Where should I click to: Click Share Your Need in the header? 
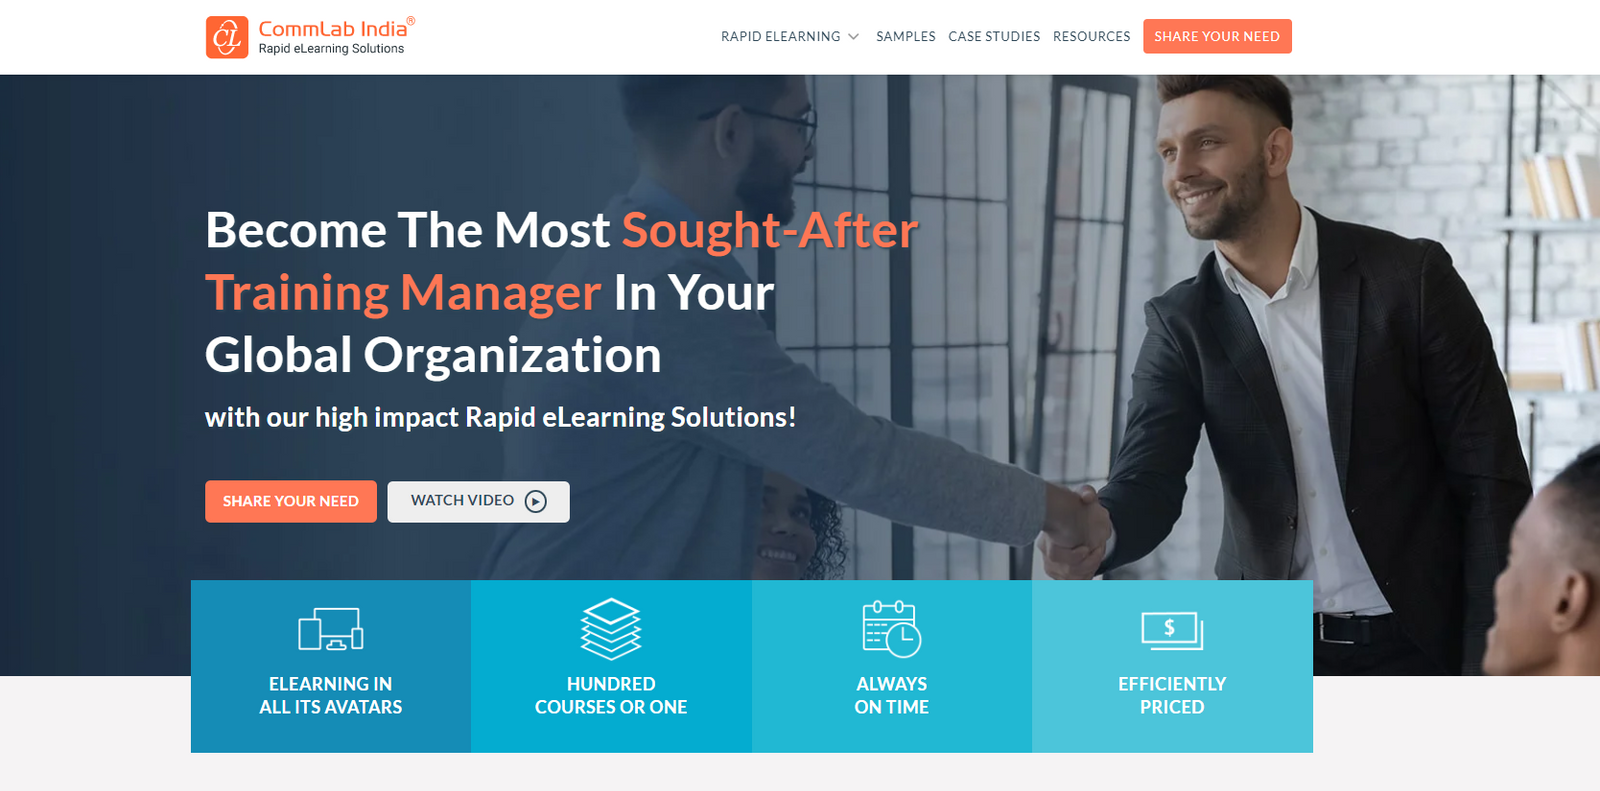tap(1217, 36)
